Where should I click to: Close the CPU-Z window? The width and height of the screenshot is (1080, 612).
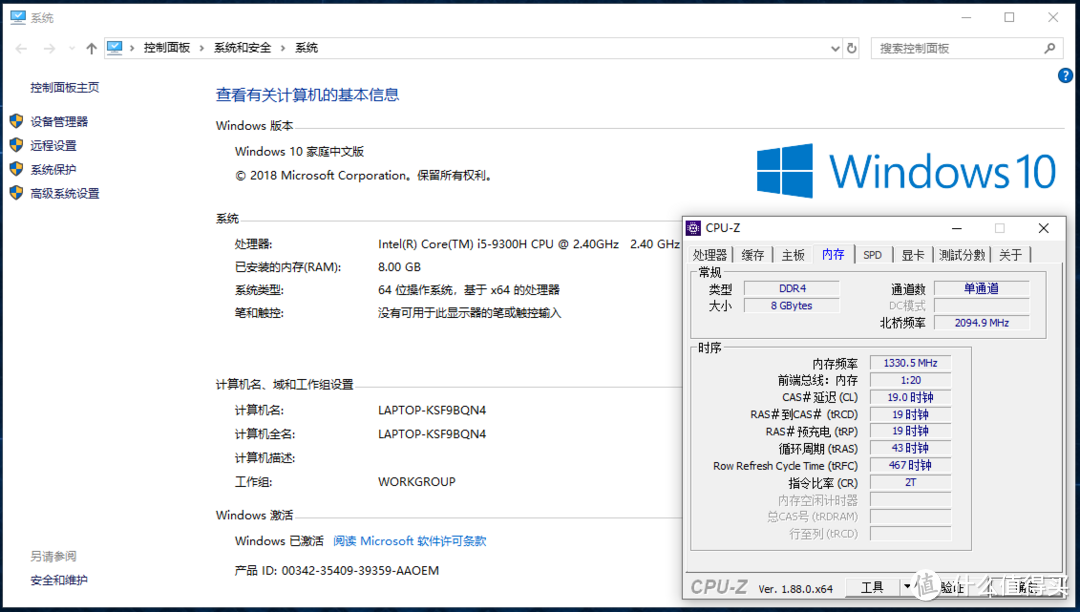pyautogui.click(x=1043, y=229)
